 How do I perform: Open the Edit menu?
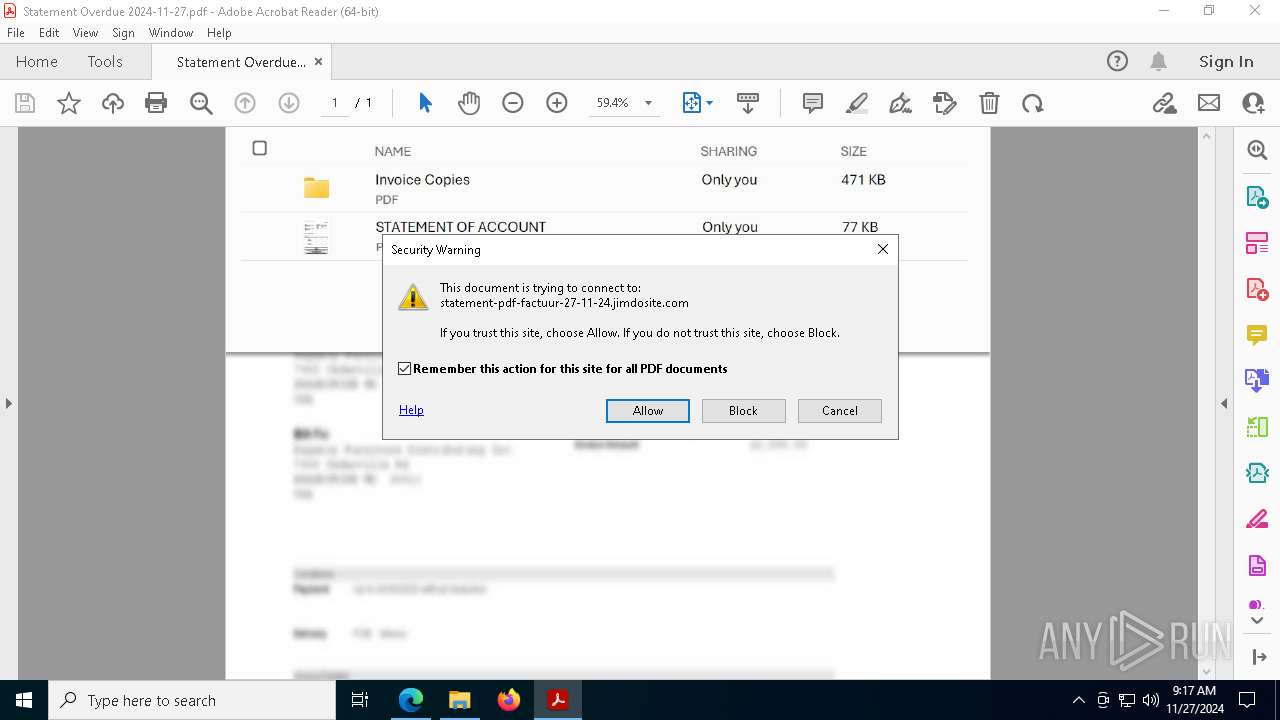coord(49,33)
